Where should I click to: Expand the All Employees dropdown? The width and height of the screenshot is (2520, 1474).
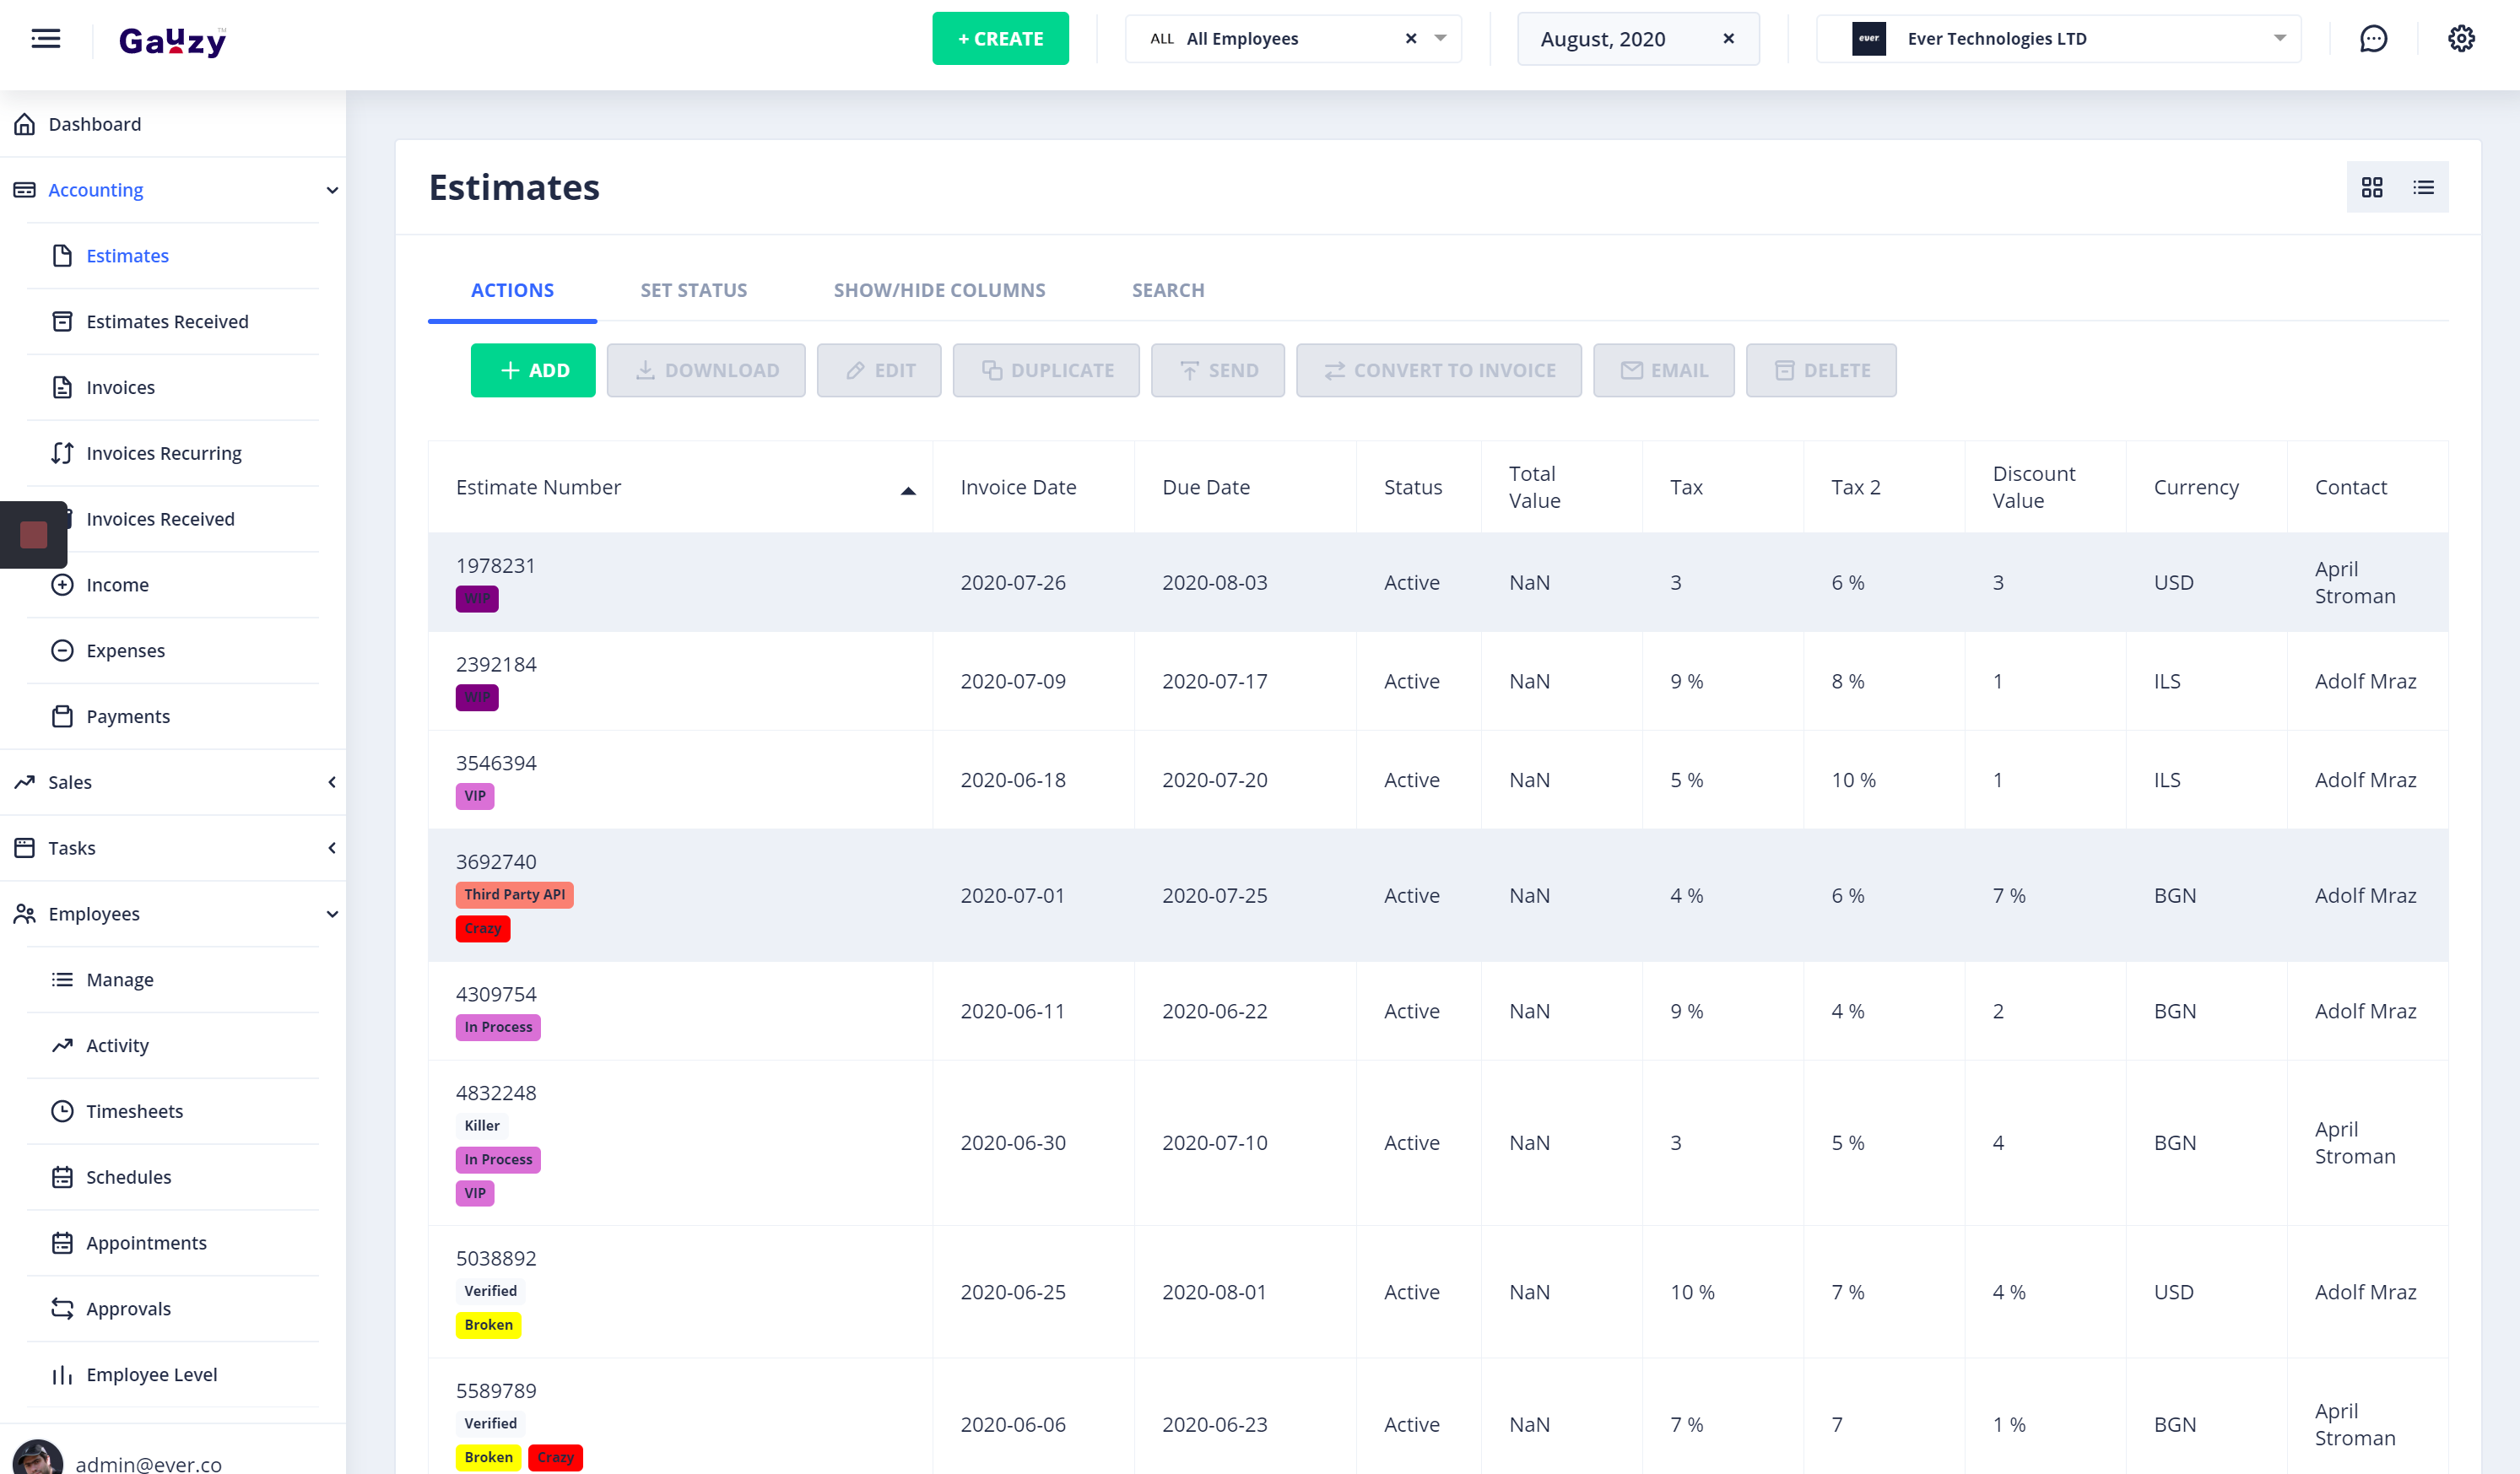tap(1440, 38)
